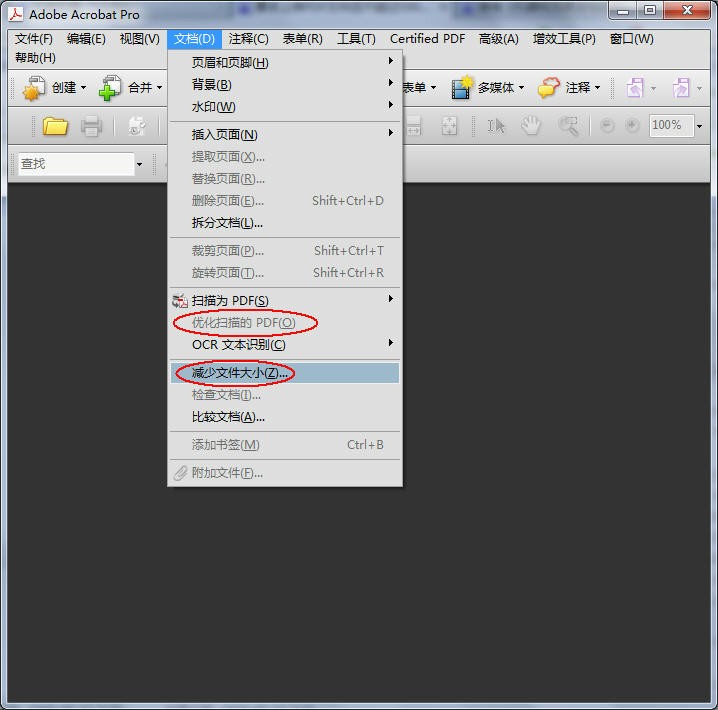The width and height of the screenshot is (718, 710).
Task: Open the Multimedia dropdown arrow
Action: coord(521,87)
